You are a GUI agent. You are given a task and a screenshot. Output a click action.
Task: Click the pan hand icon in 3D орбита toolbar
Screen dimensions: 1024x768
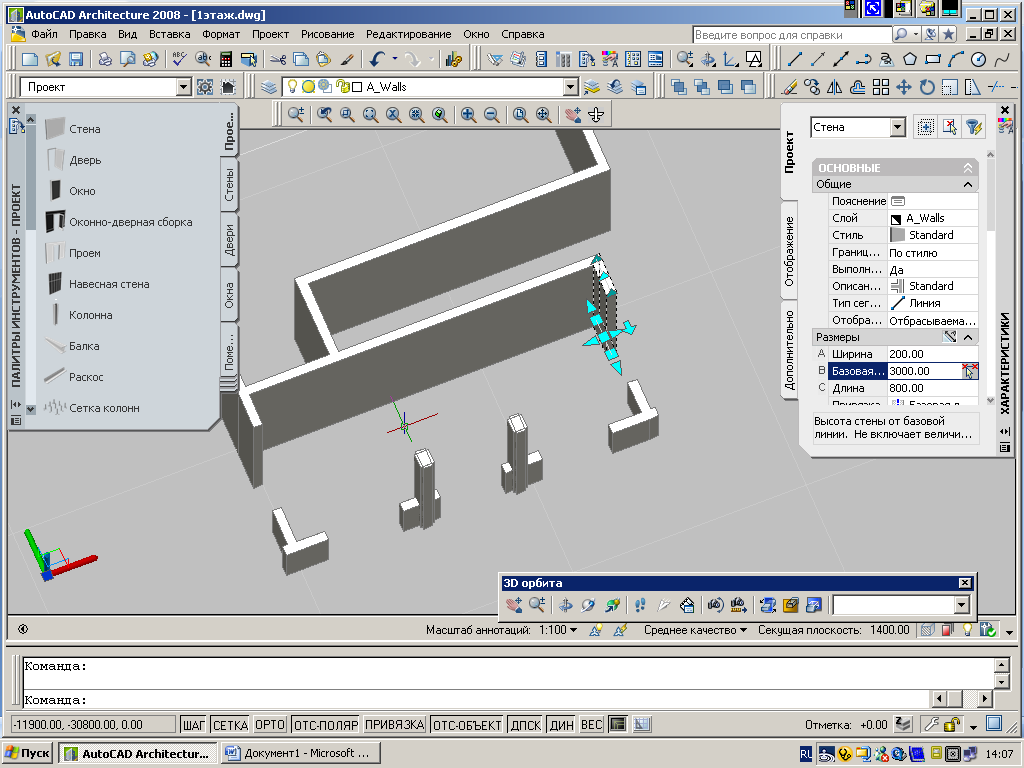click(x=513, y=605)
